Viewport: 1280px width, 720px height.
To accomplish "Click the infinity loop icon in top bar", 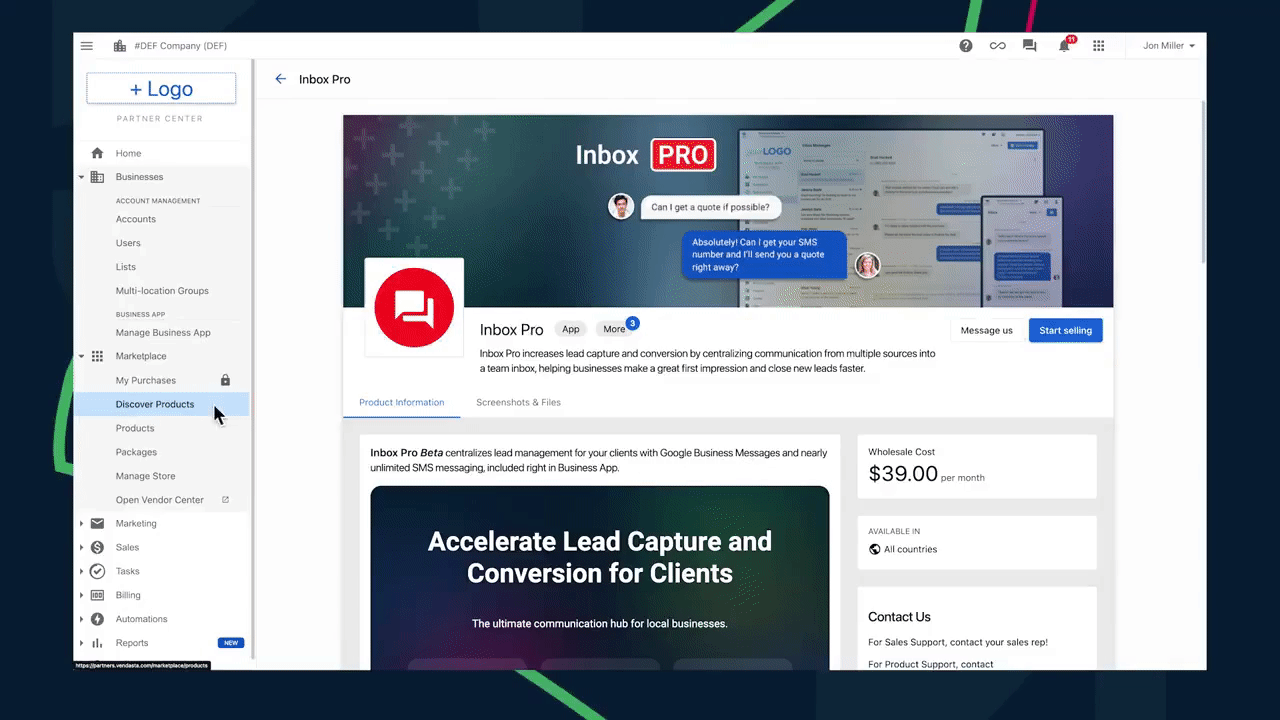I will (x=997, y=46).
